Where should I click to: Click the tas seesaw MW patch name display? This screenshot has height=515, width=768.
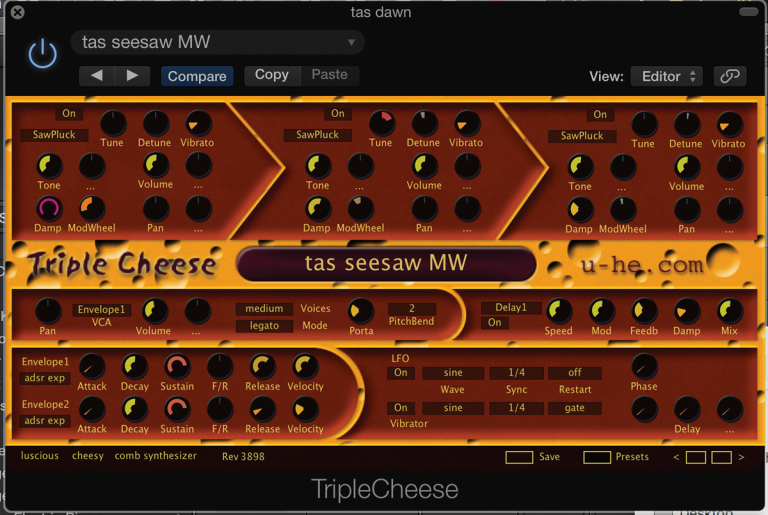(386, 264)
